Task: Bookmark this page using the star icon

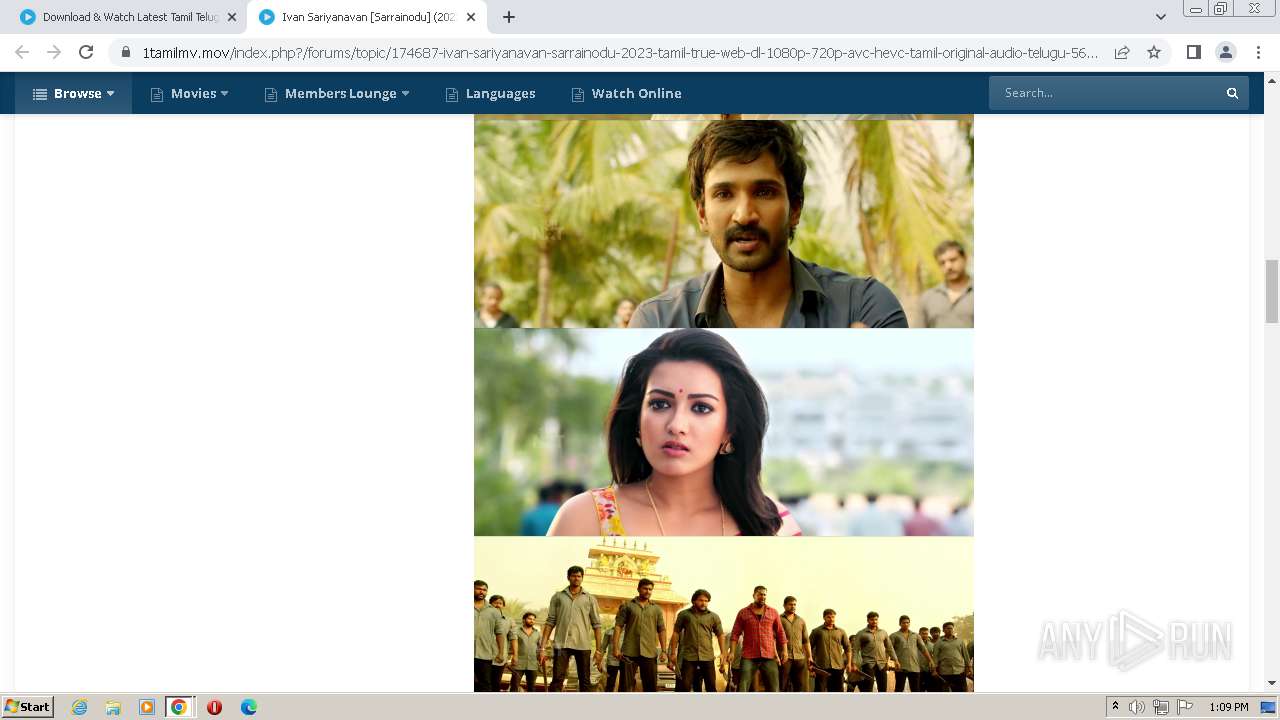Action: [x=1154, y=52]
